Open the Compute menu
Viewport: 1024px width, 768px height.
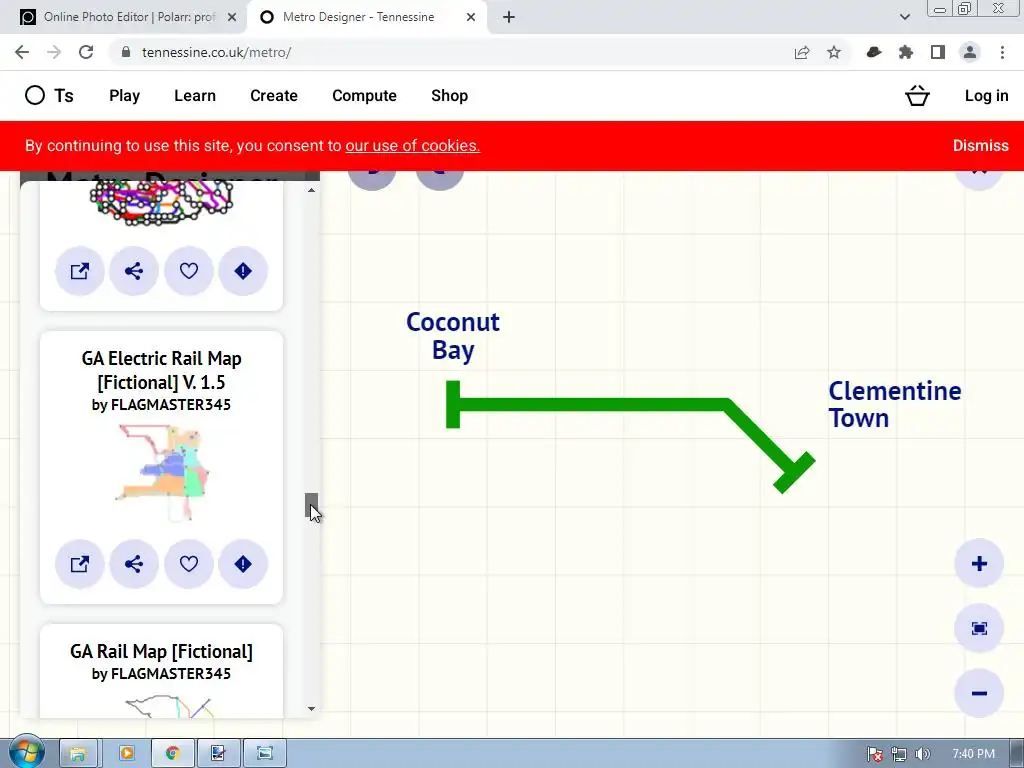tap(364, 95)
